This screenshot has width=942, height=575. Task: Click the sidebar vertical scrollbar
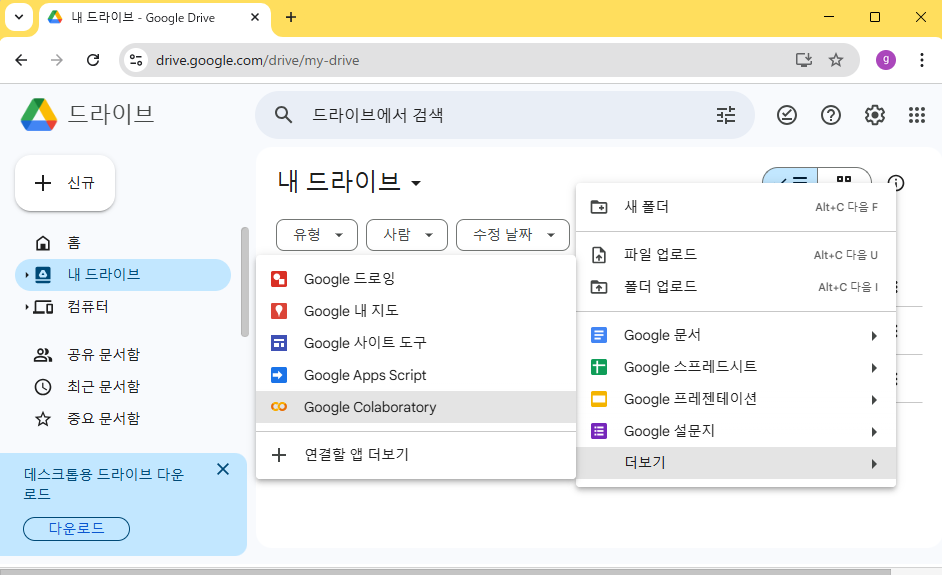click(245, 282)
